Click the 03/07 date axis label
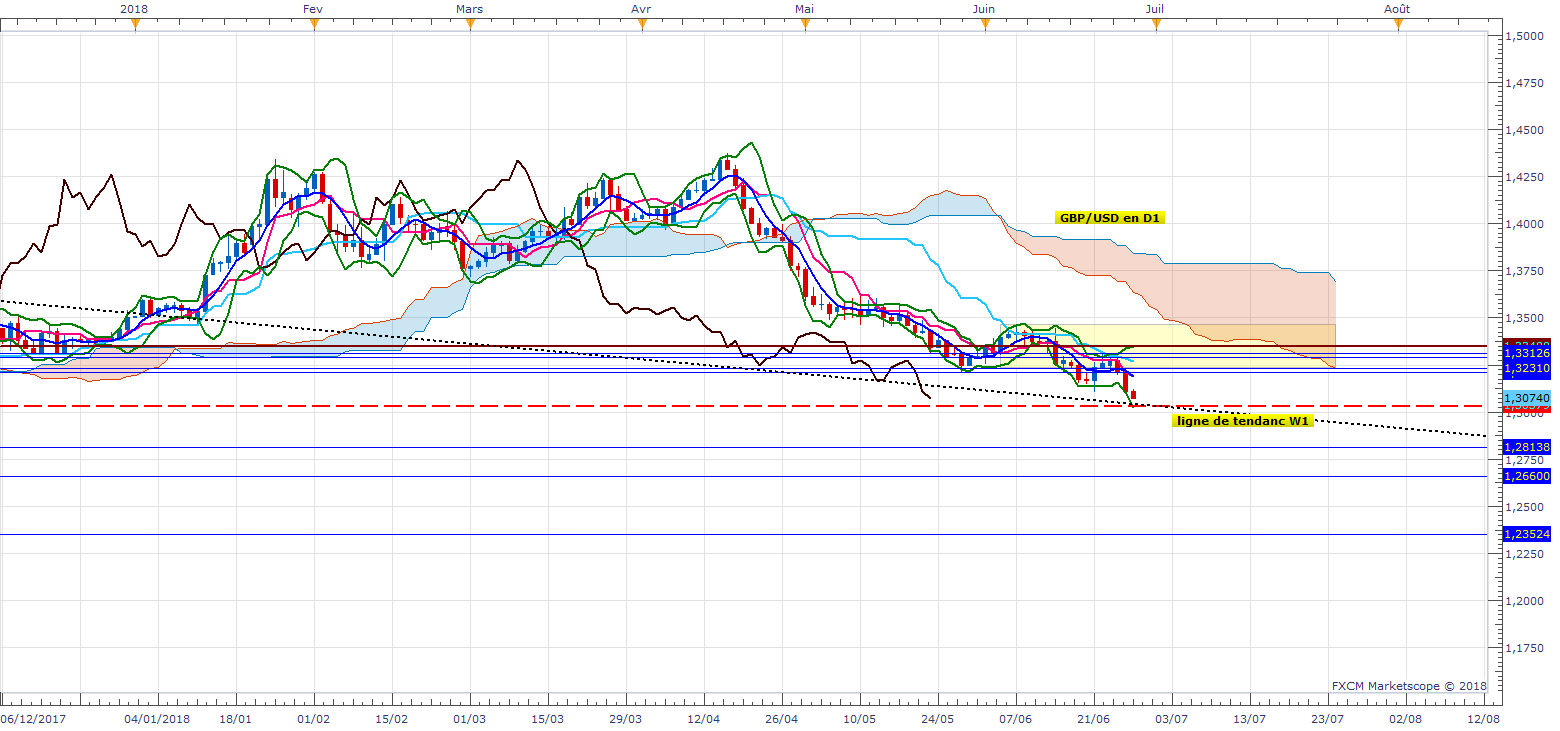 (1171, 718)
